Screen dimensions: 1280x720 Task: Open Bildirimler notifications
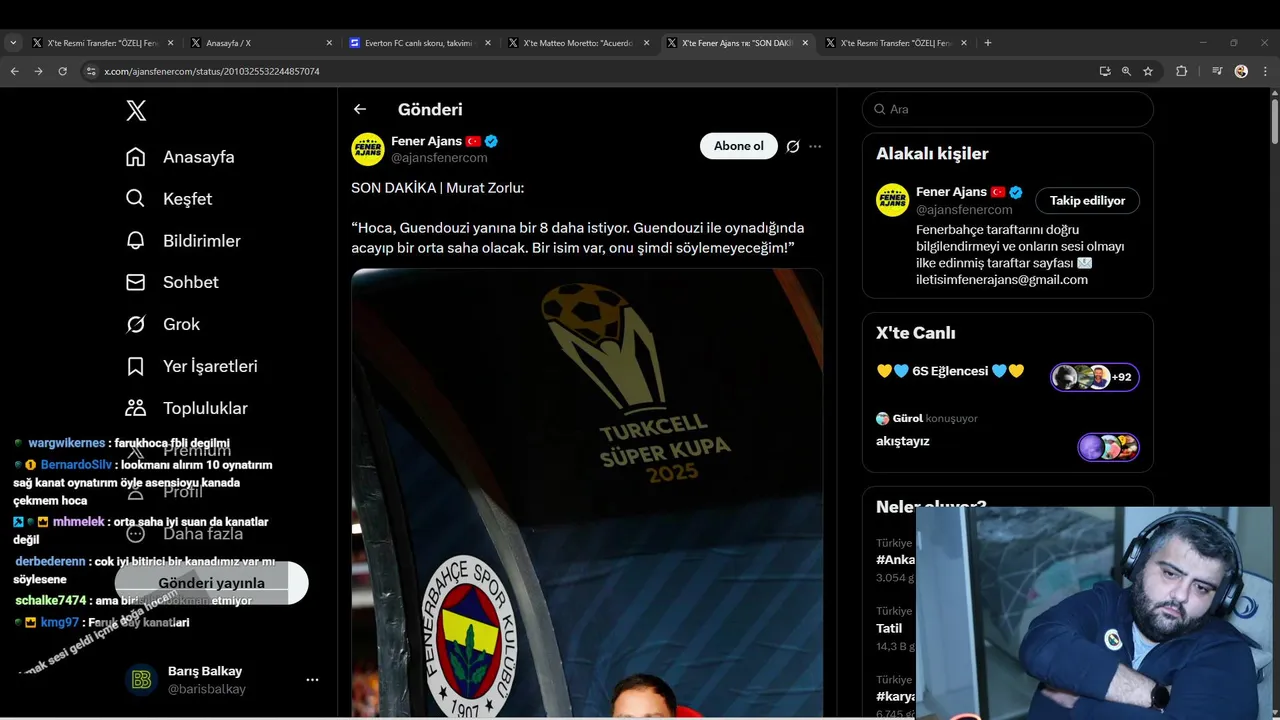182,241
